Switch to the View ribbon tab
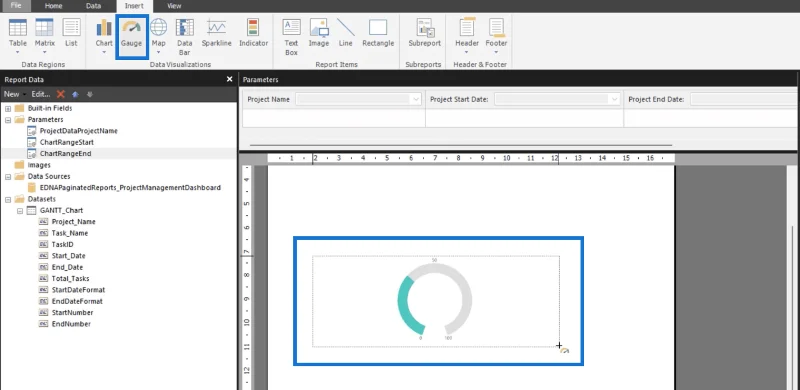 pos(174,6)
